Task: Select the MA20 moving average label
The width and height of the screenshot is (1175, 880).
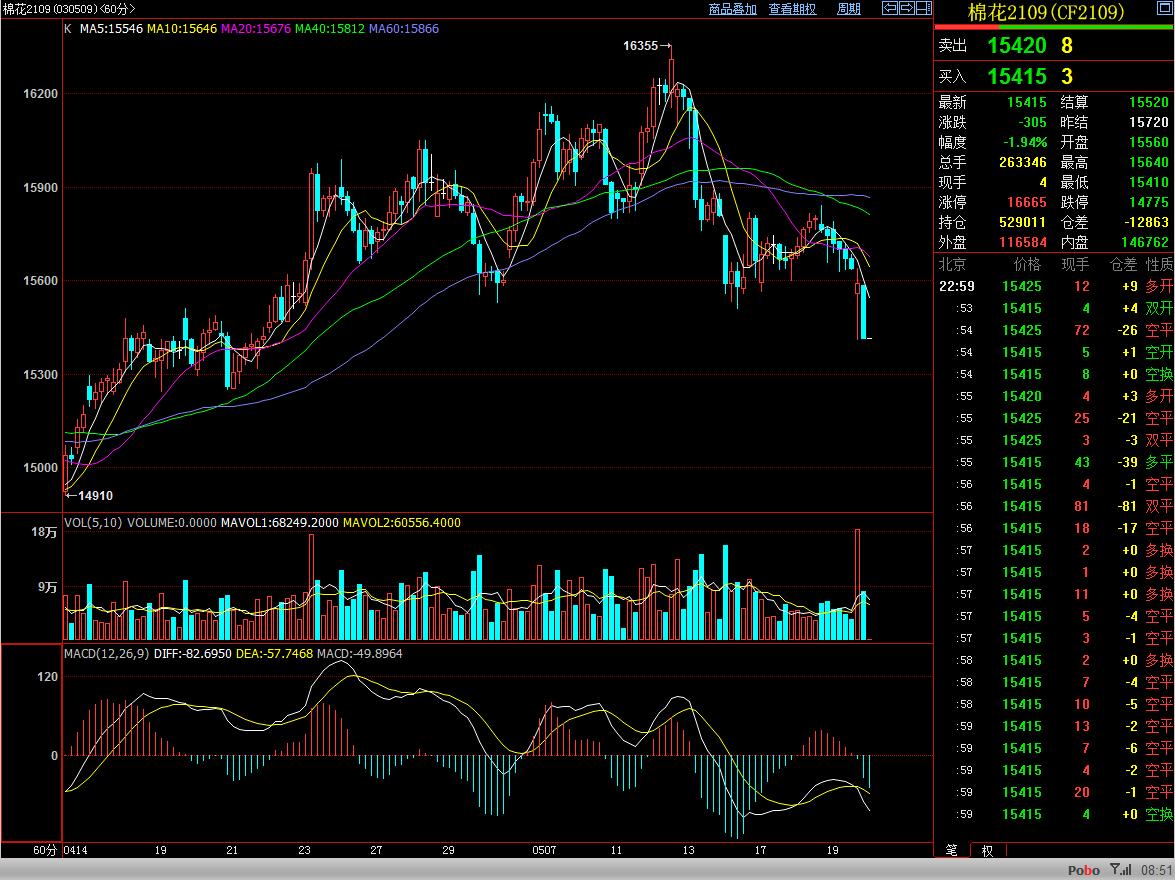Action: point(256,29)
